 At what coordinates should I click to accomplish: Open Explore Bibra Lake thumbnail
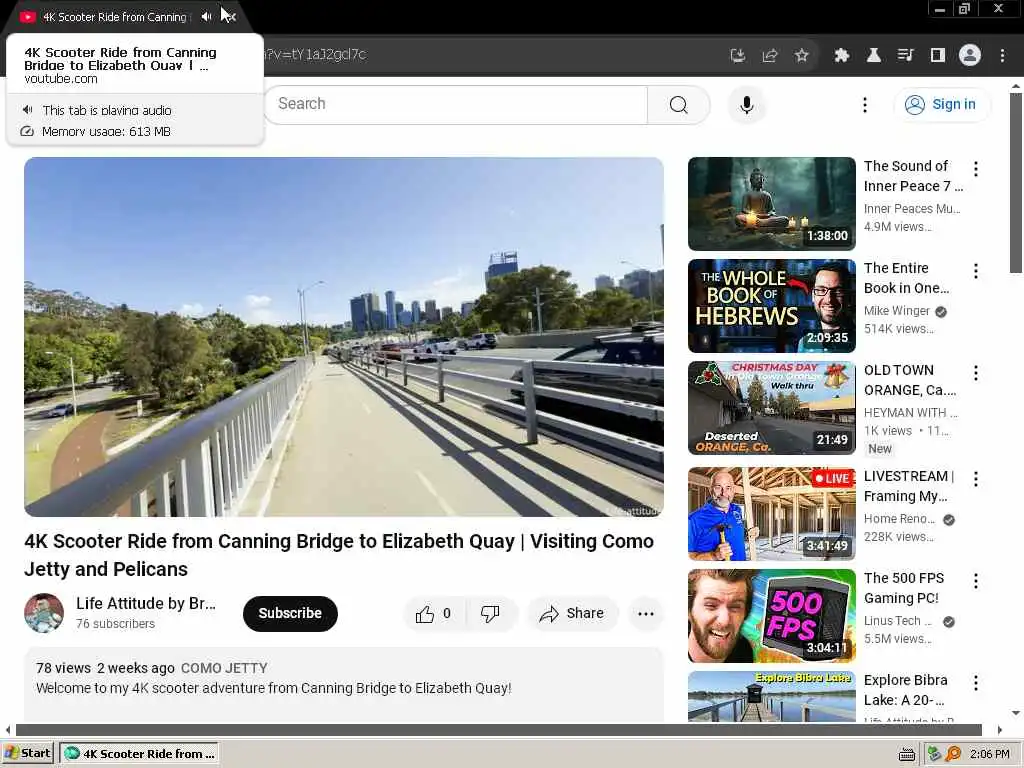771,696
